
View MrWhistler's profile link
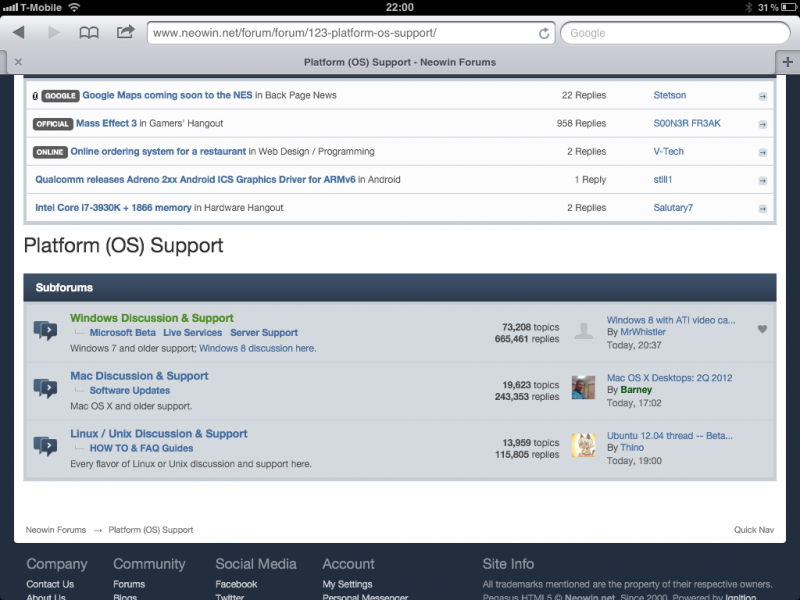point(643,332)
